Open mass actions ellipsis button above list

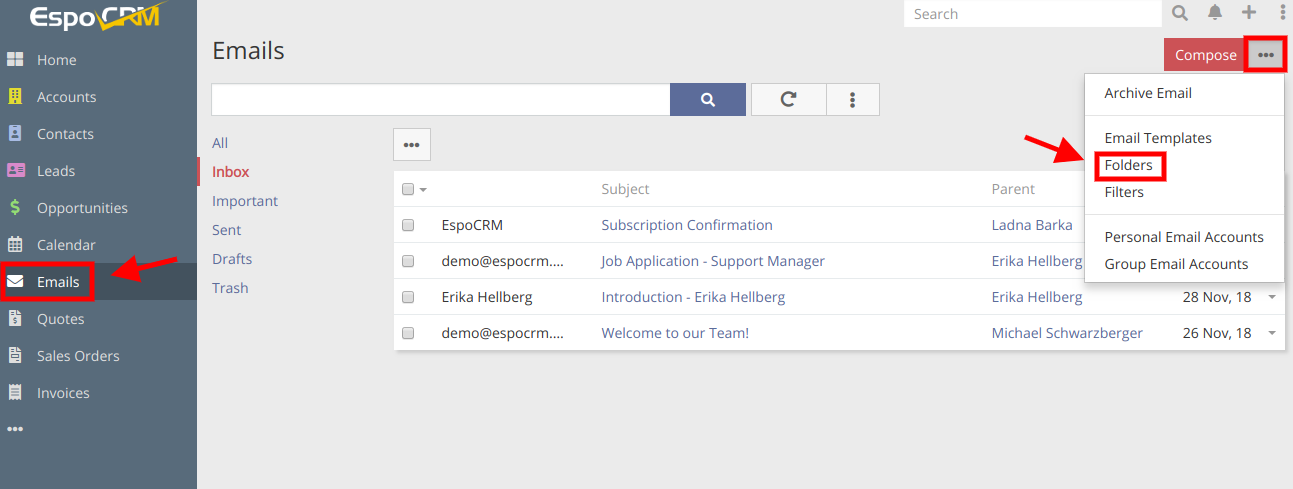click(x=411, y=144)
